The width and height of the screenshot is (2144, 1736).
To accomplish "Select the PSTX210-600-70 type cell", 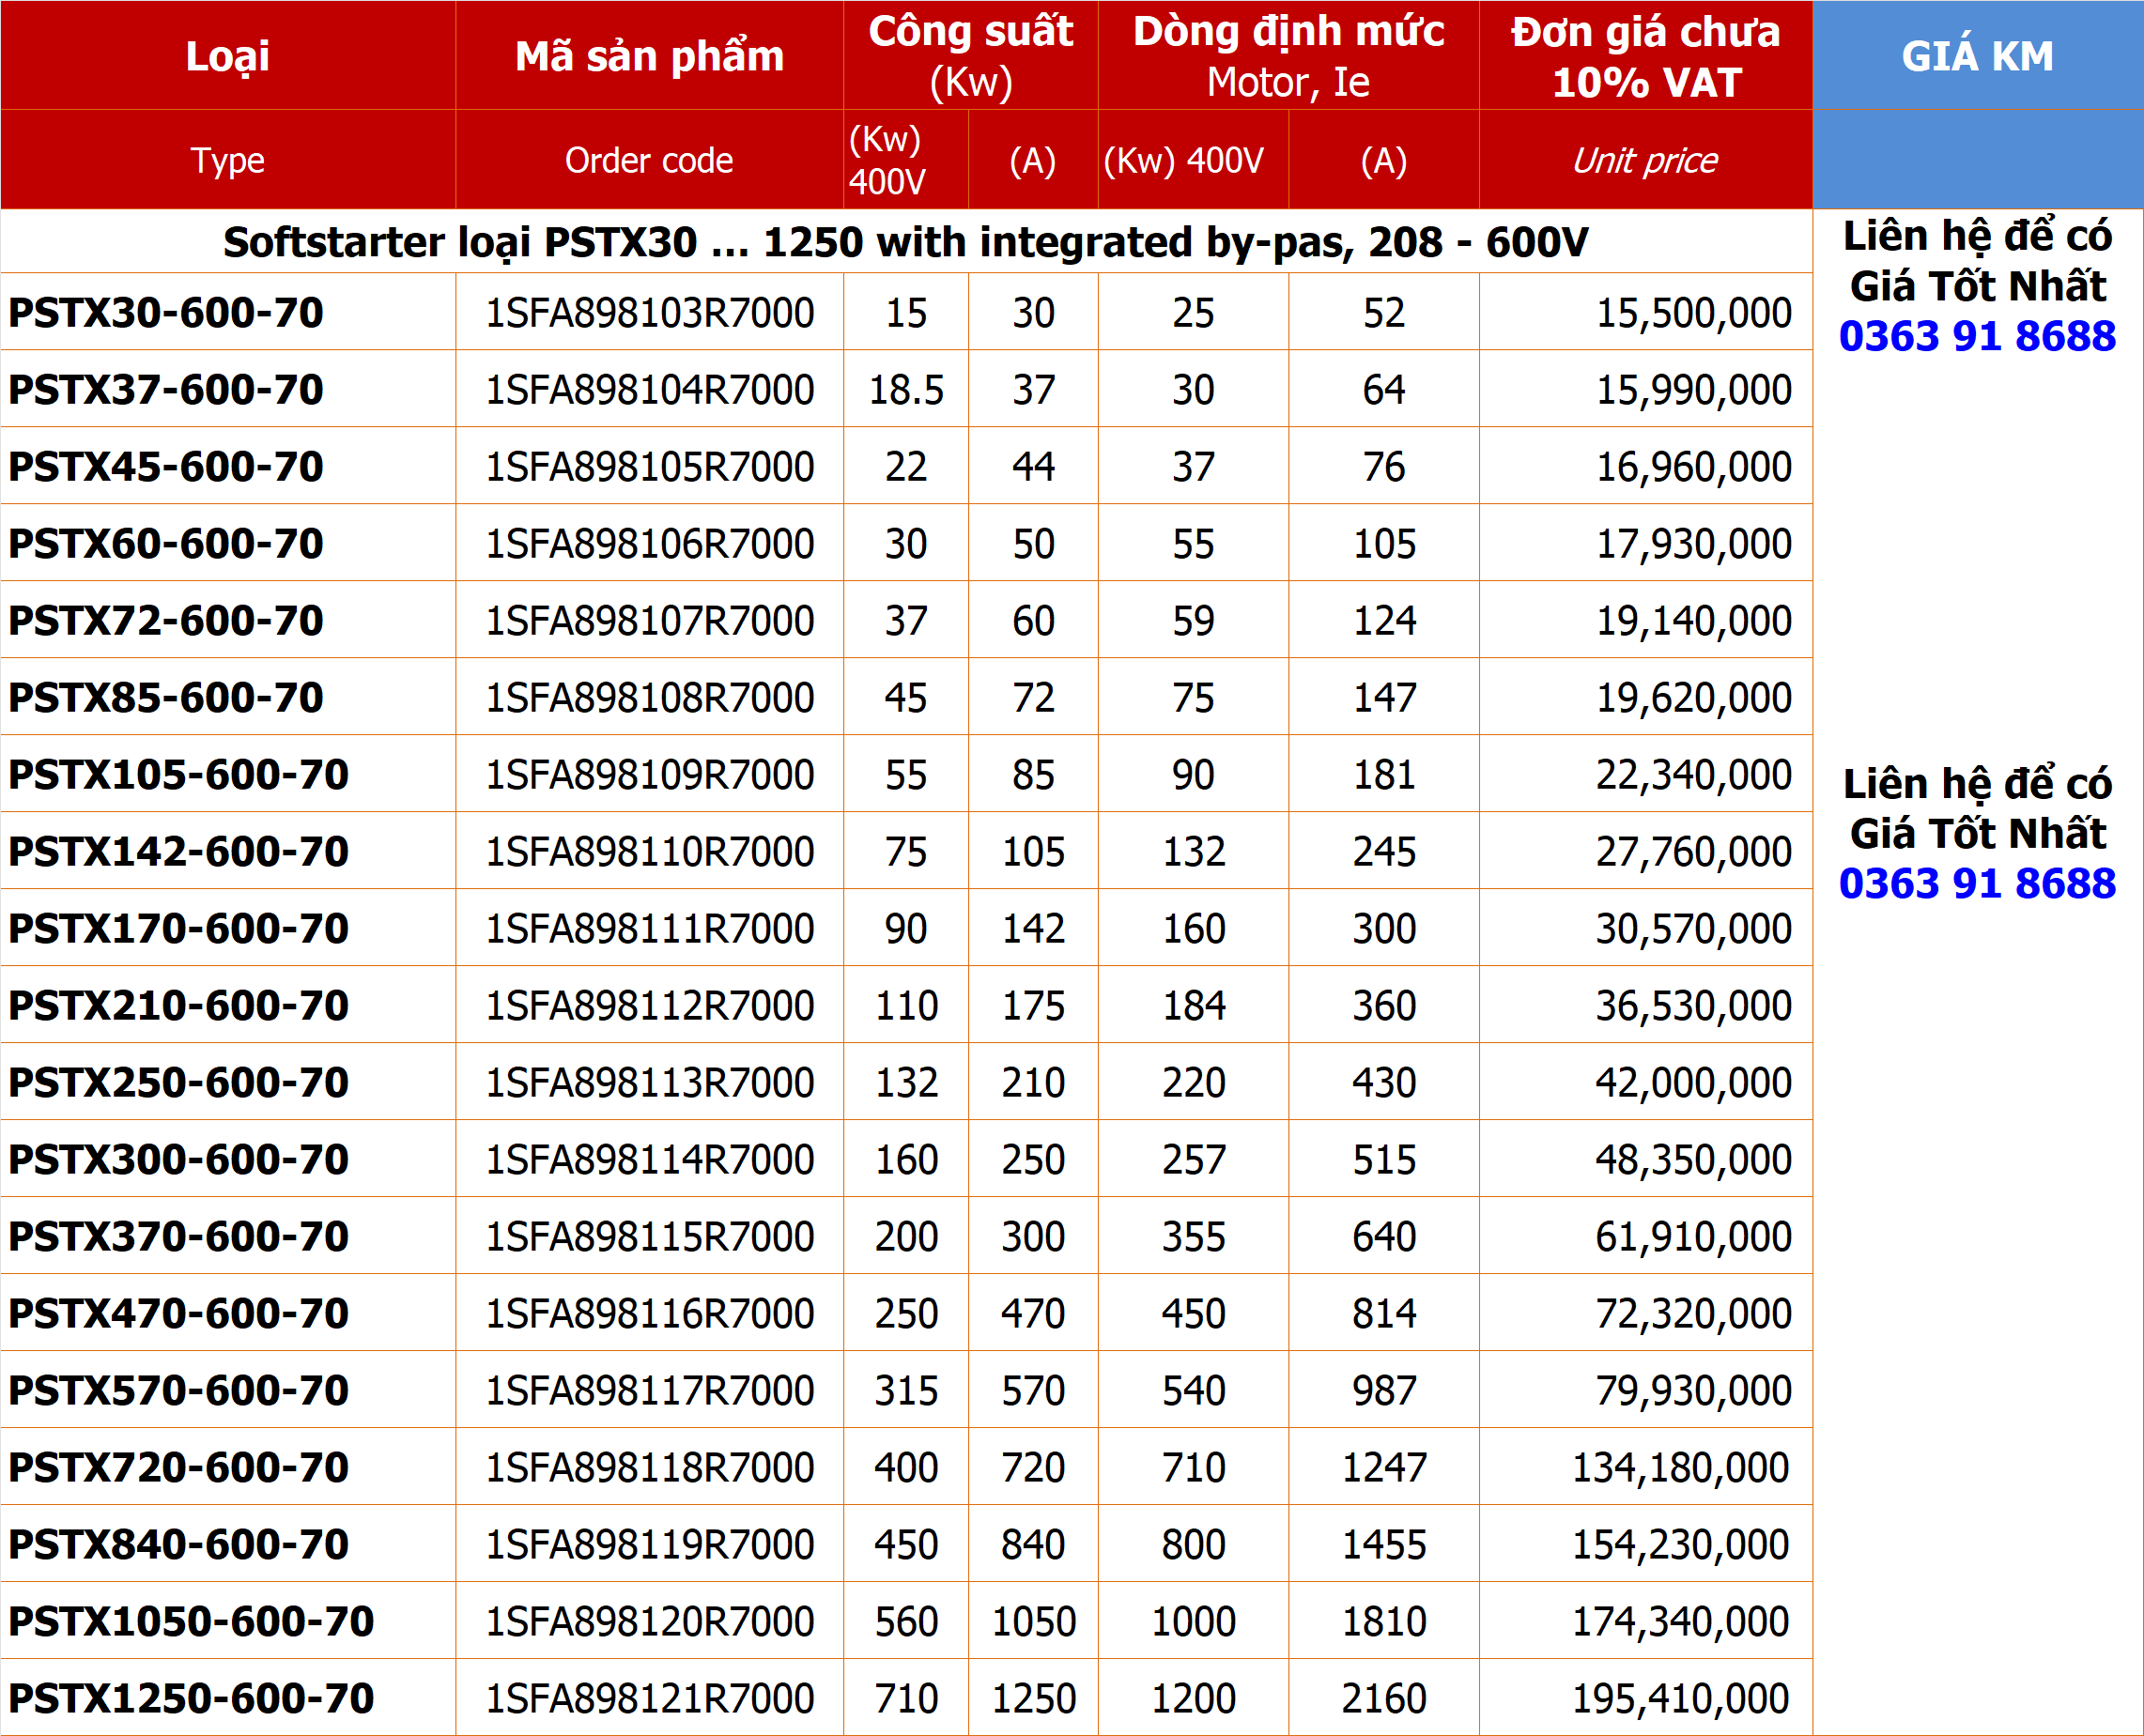I will click(x=227, y=1005).
